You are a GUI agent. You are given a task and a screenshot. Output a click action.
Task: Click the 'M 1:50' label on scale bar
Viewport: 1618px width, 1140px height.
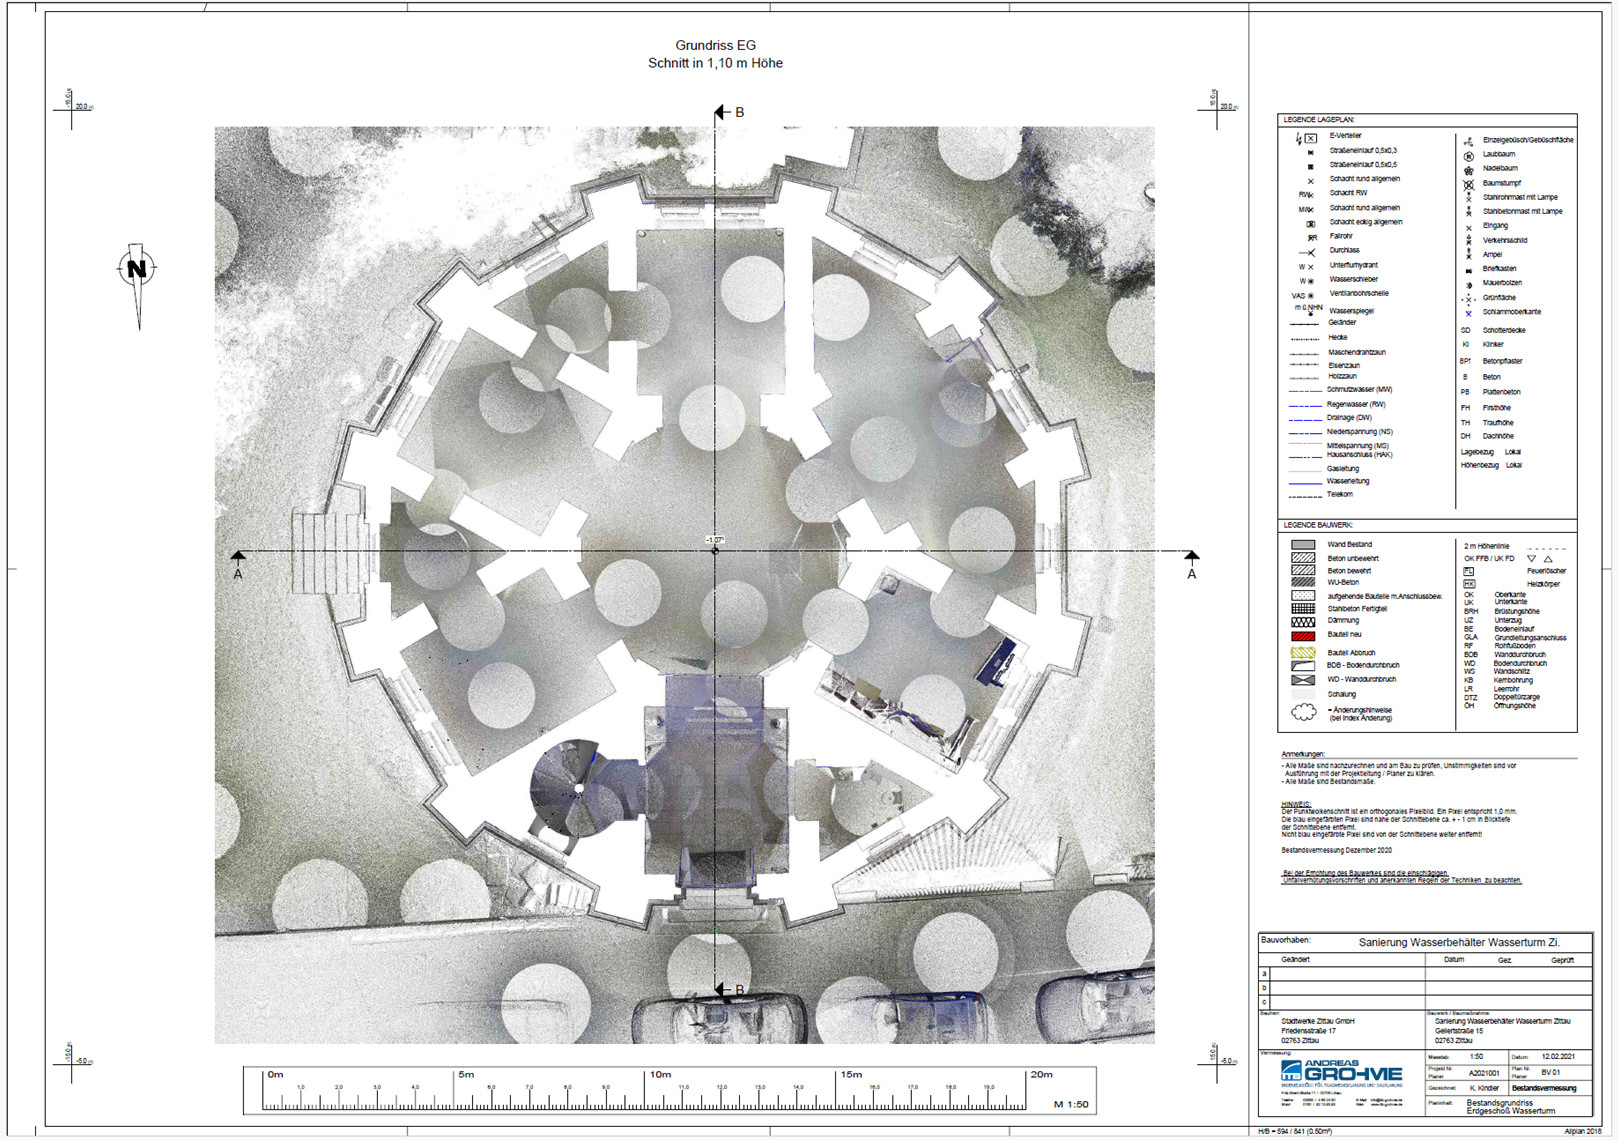pyautogui.click(x=1071, y=1105)
